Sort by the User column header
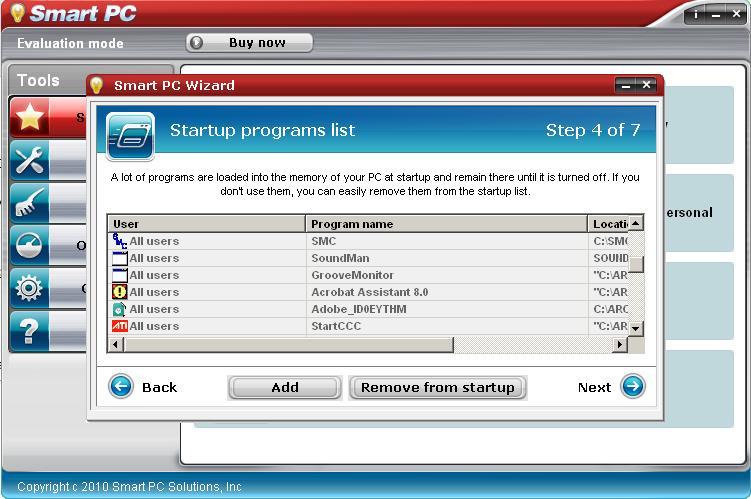Viewport: 751px width, 499px height. [x=206, y=224]
